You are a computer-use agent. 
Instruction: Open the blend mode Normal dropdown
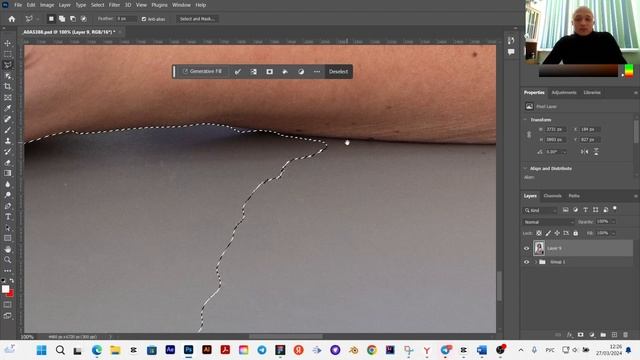(548, 222)
